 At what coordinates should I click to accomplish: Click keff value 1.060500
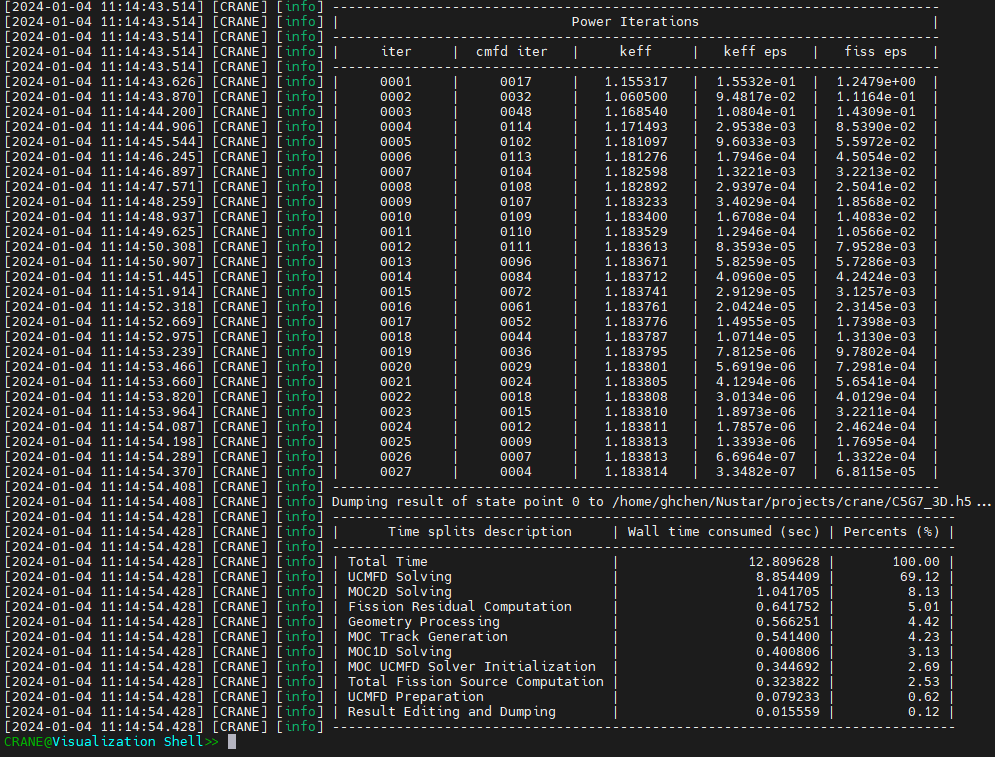click(x=636, y=97)
